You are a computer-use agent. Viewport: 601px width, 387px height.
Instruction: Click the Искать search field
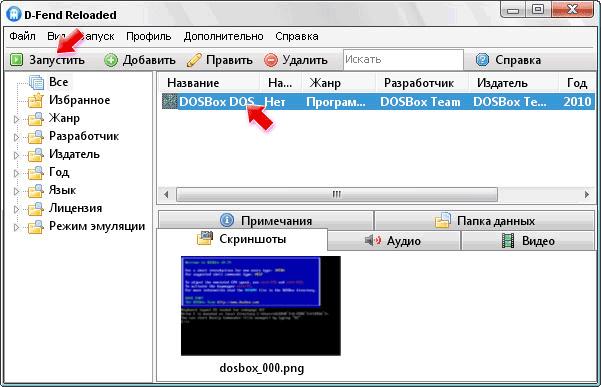pos(403,60)
